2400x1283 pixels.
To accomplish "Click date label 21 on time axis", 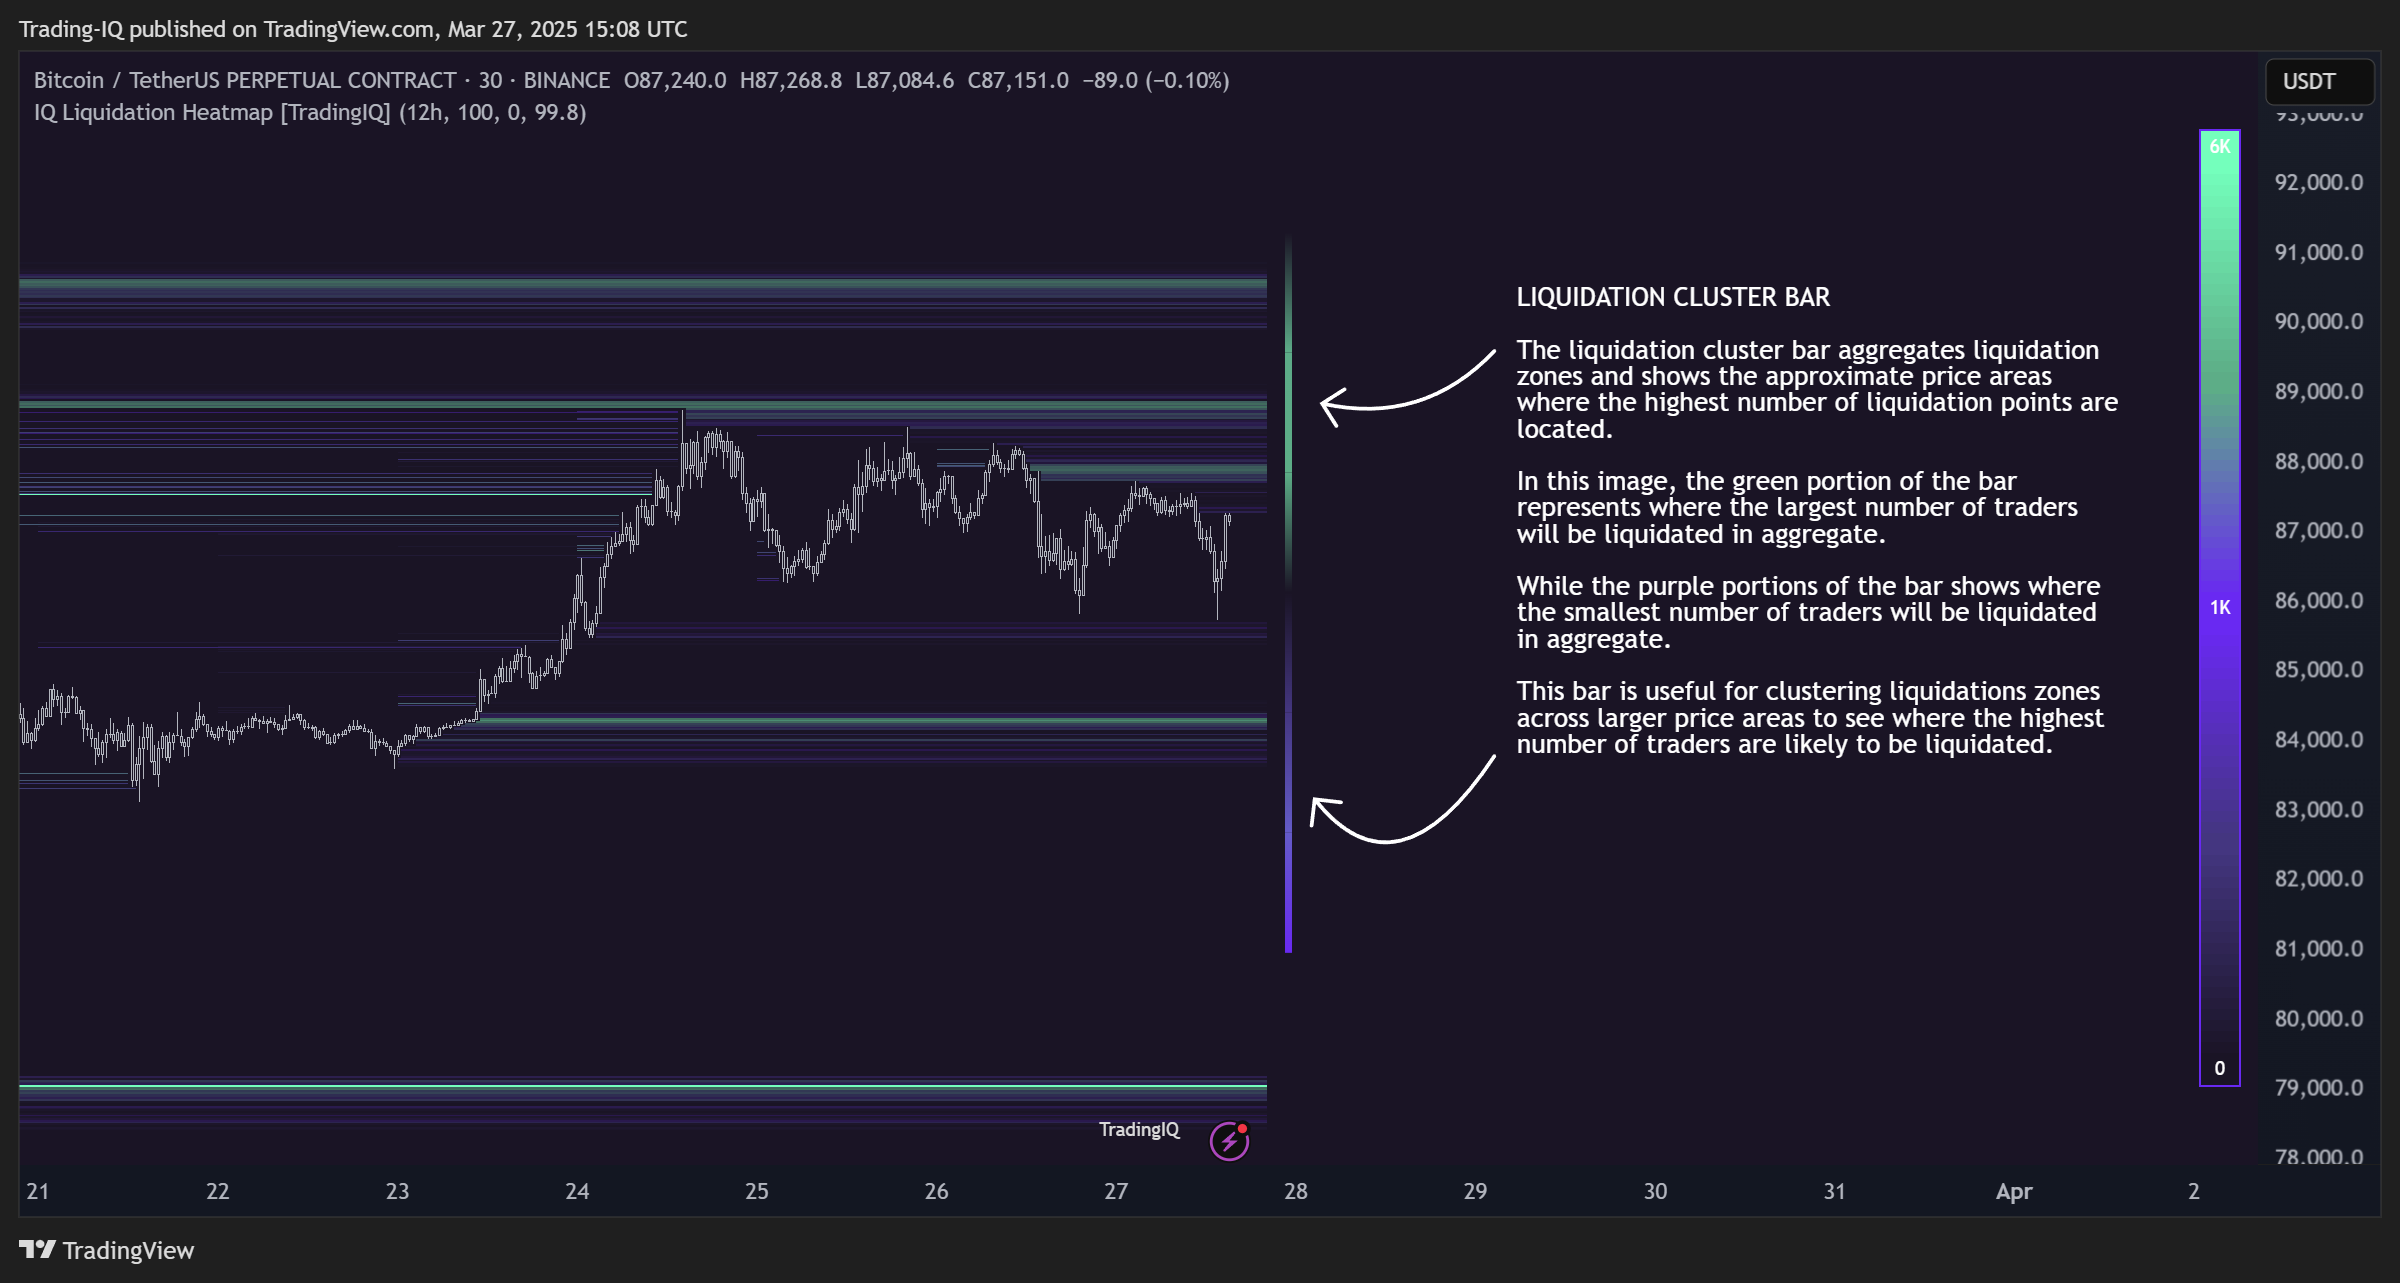I will pos(38,1191).
